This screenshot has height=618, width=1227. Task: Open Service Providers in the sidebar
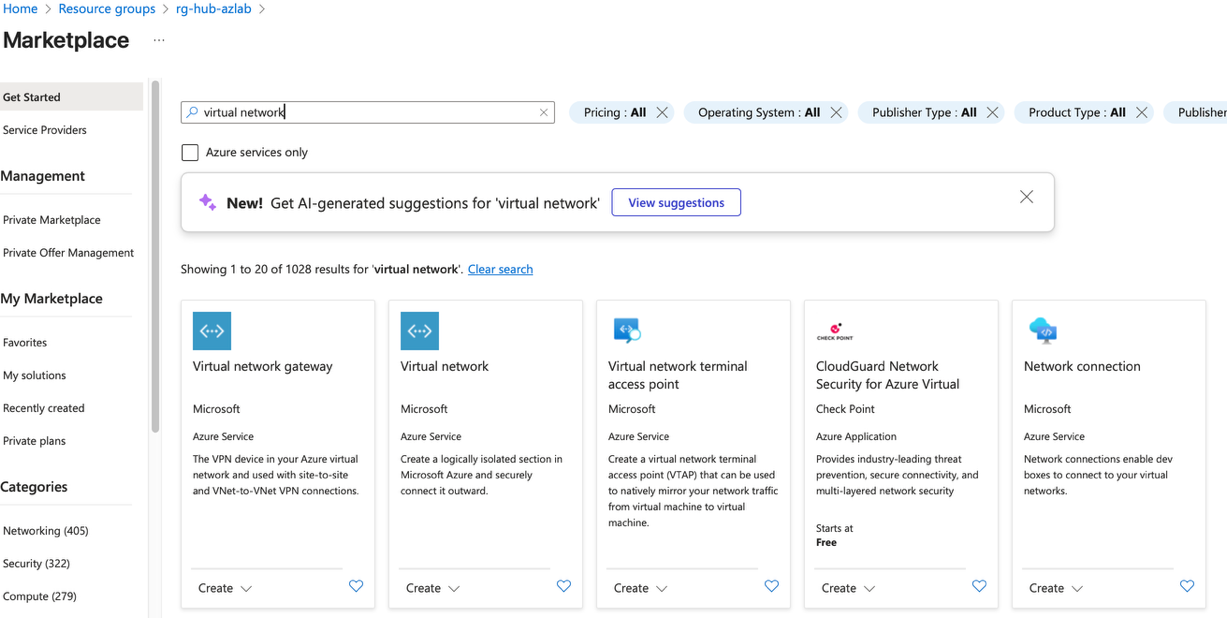[45, 130]
